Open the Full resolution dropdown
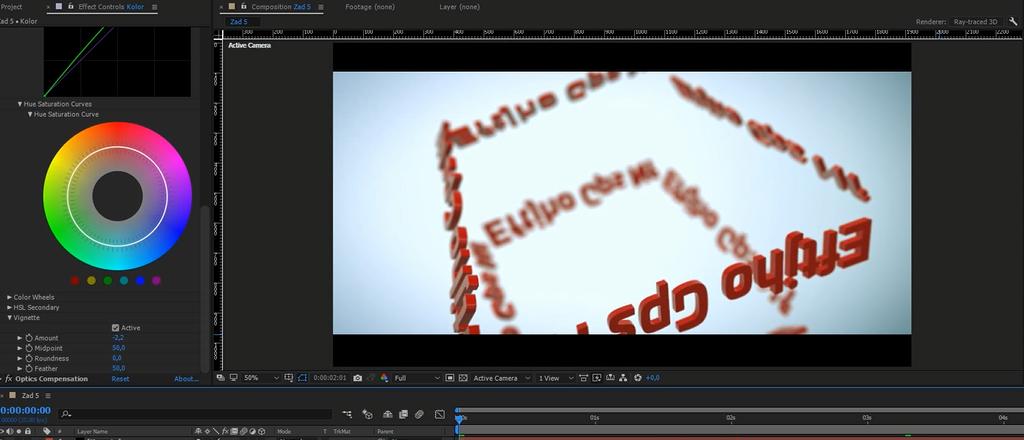This screenshot has width=1024, height=440. (x=416, y=378)
